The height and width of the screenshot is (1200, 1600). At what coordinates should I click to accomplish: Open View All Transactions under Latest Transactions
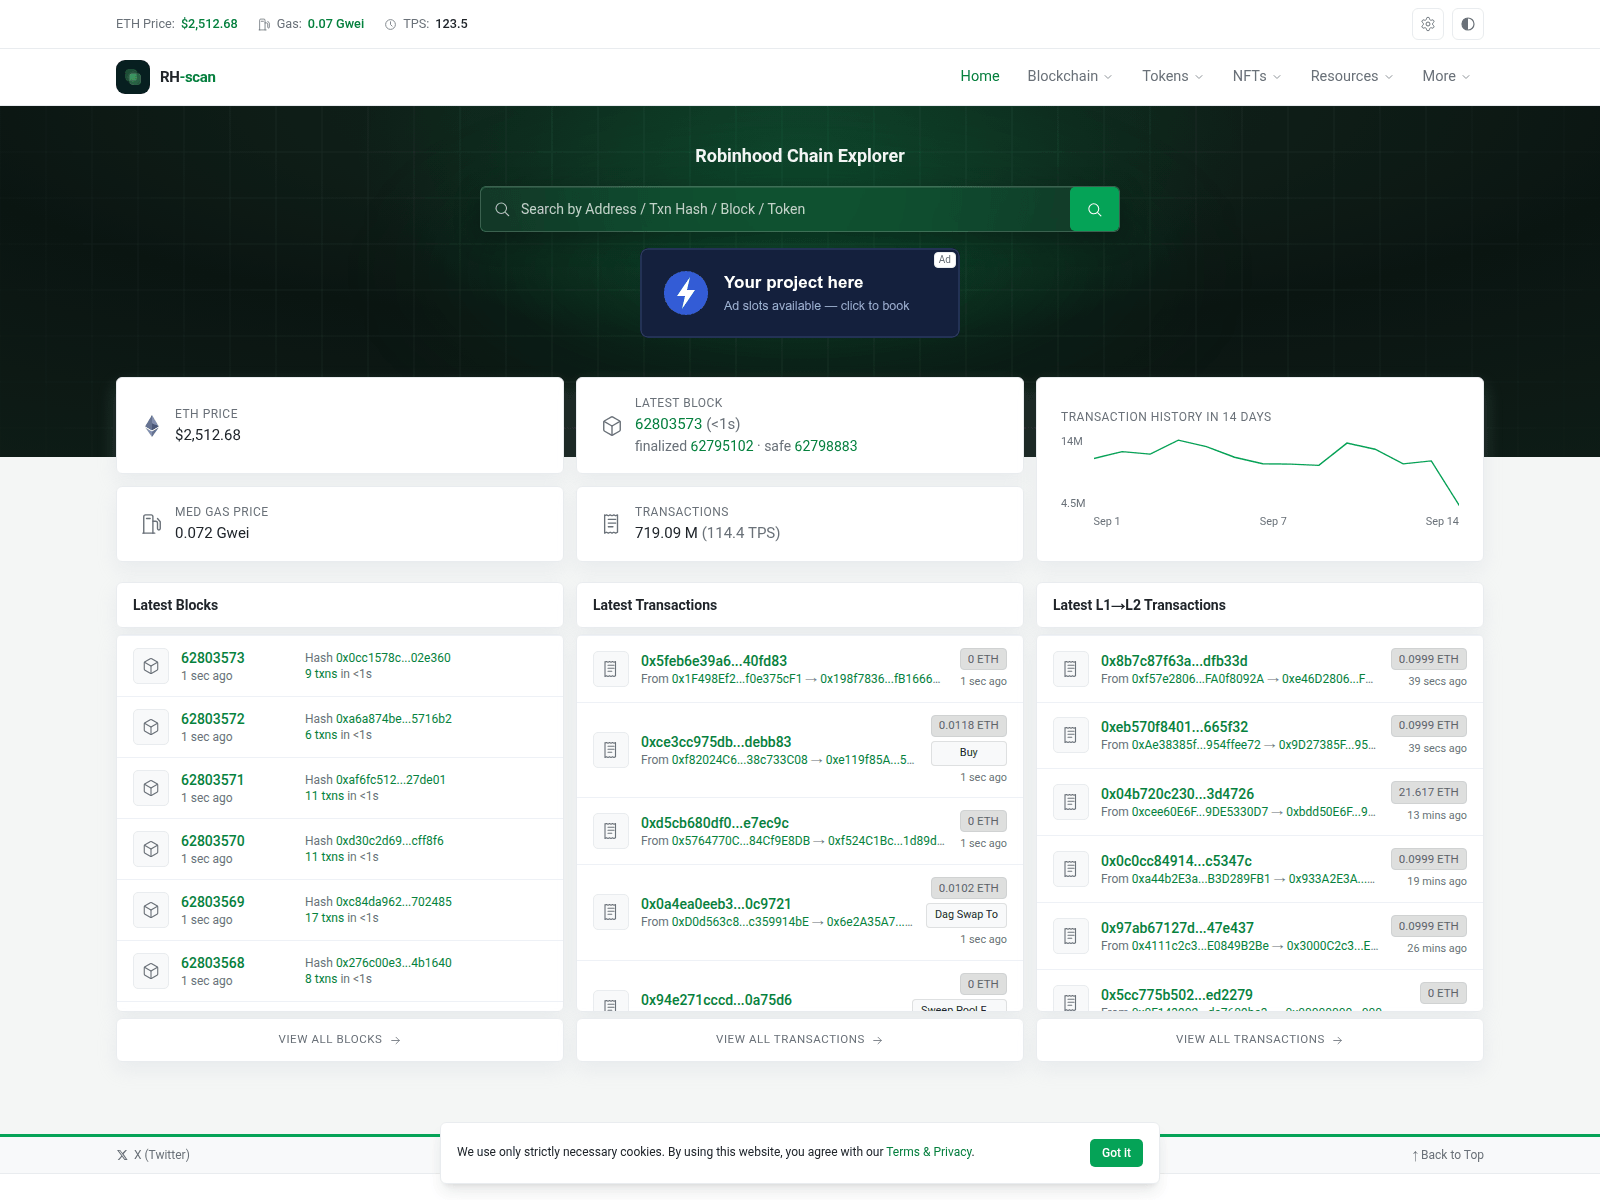coord(800,1040)
